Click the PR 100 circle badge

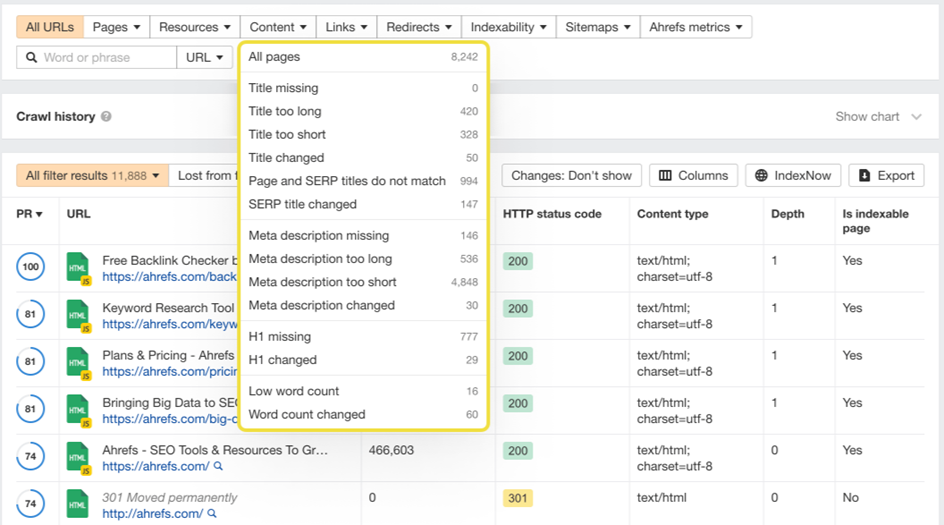coord(31,267)
